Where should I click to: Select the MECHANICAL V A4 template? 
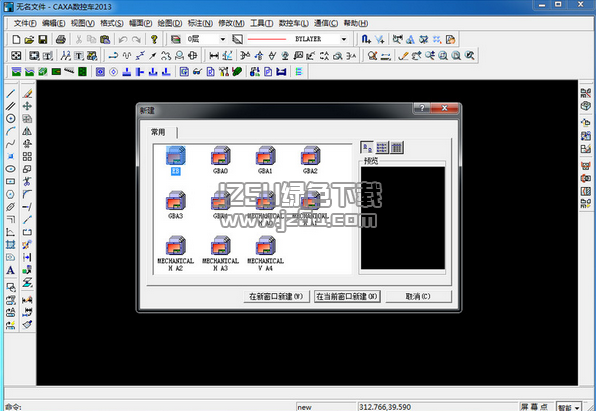pyautogui.click(x=265, y=254)
